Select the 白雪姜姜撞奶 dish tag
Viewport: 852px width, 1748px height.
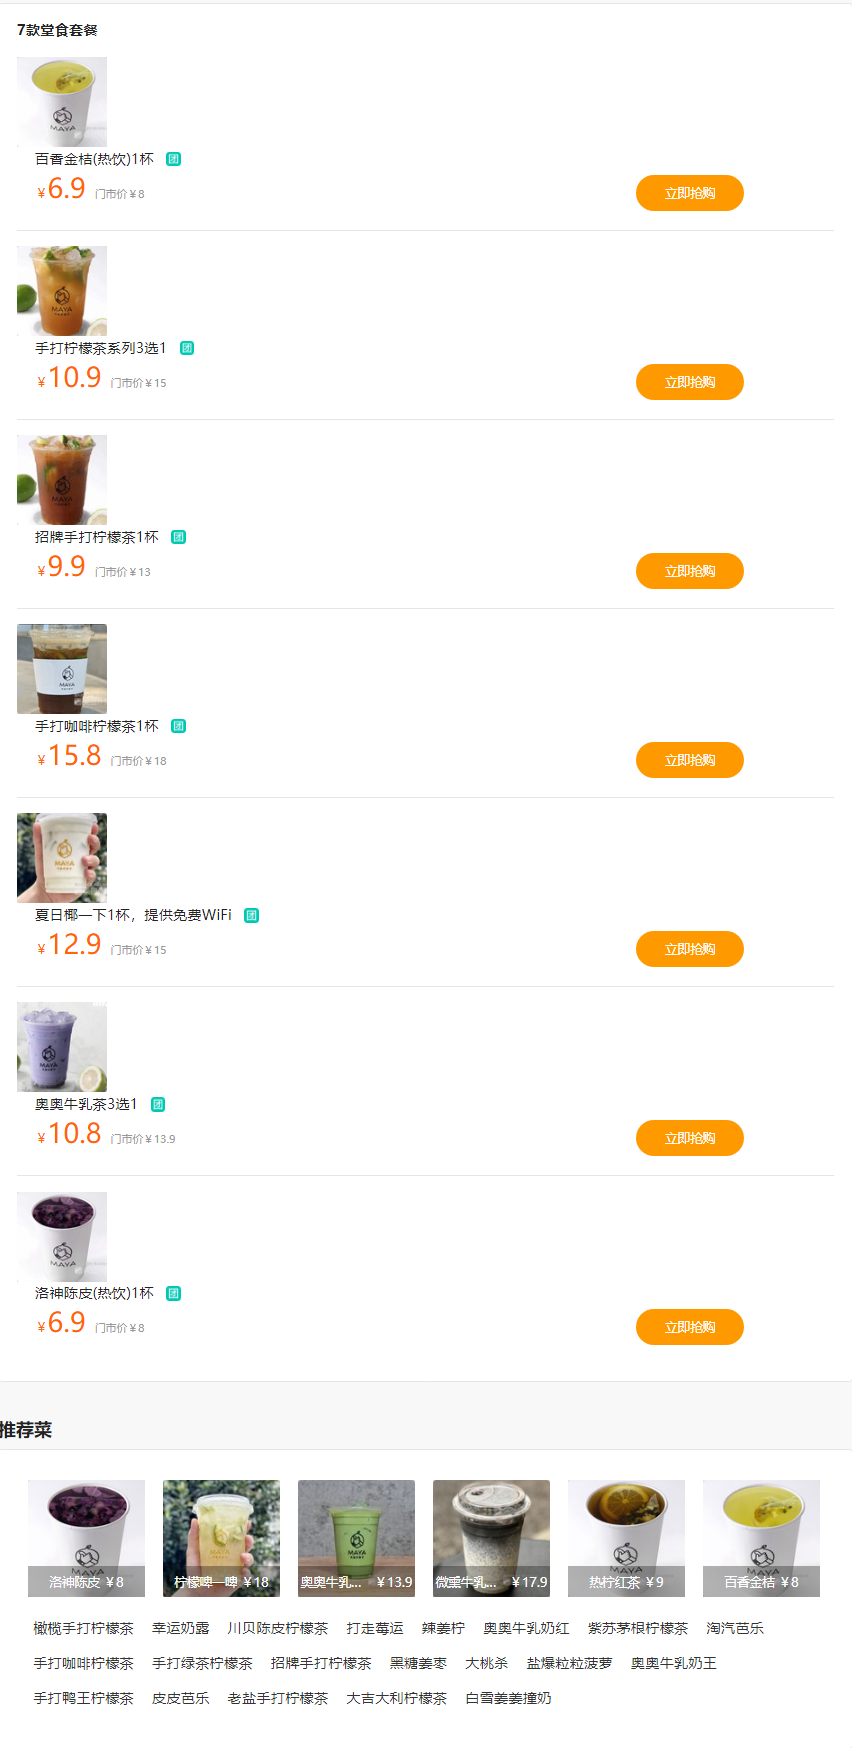coord(508,1698)
